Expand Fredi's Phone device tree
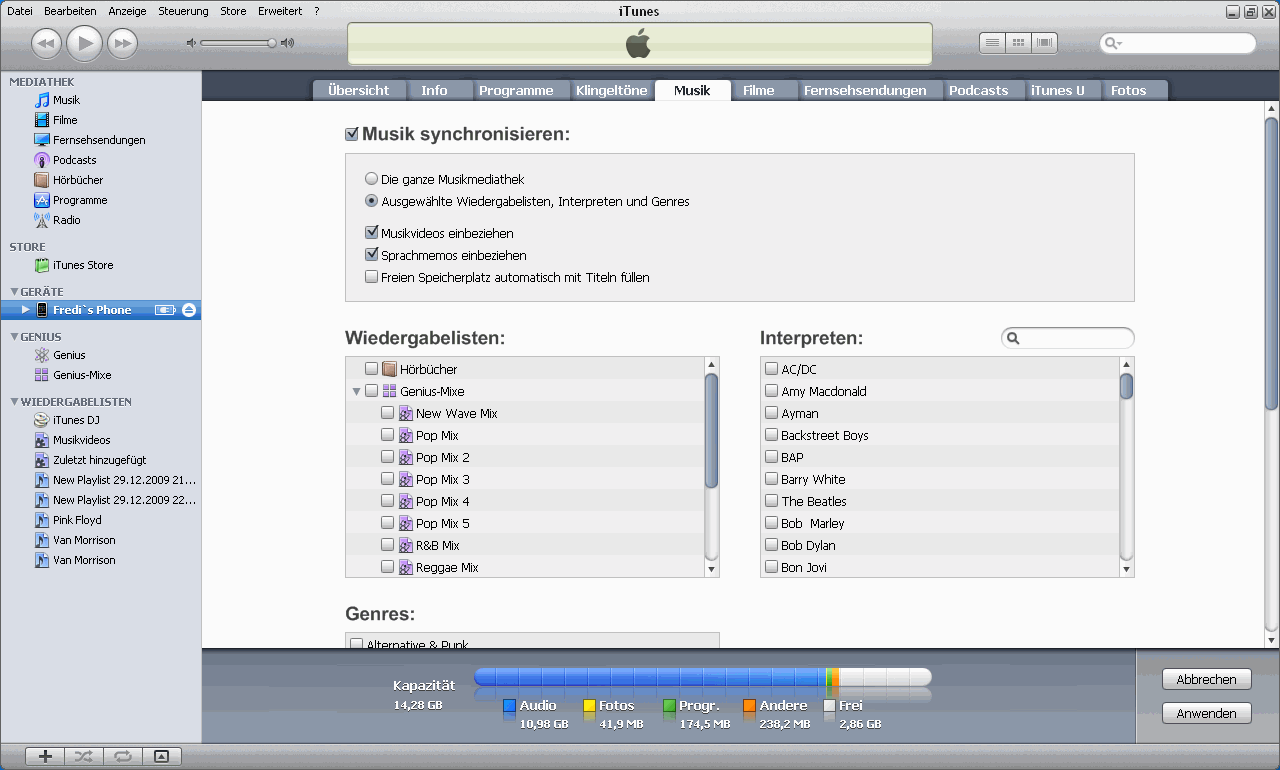 click(26, 310)
